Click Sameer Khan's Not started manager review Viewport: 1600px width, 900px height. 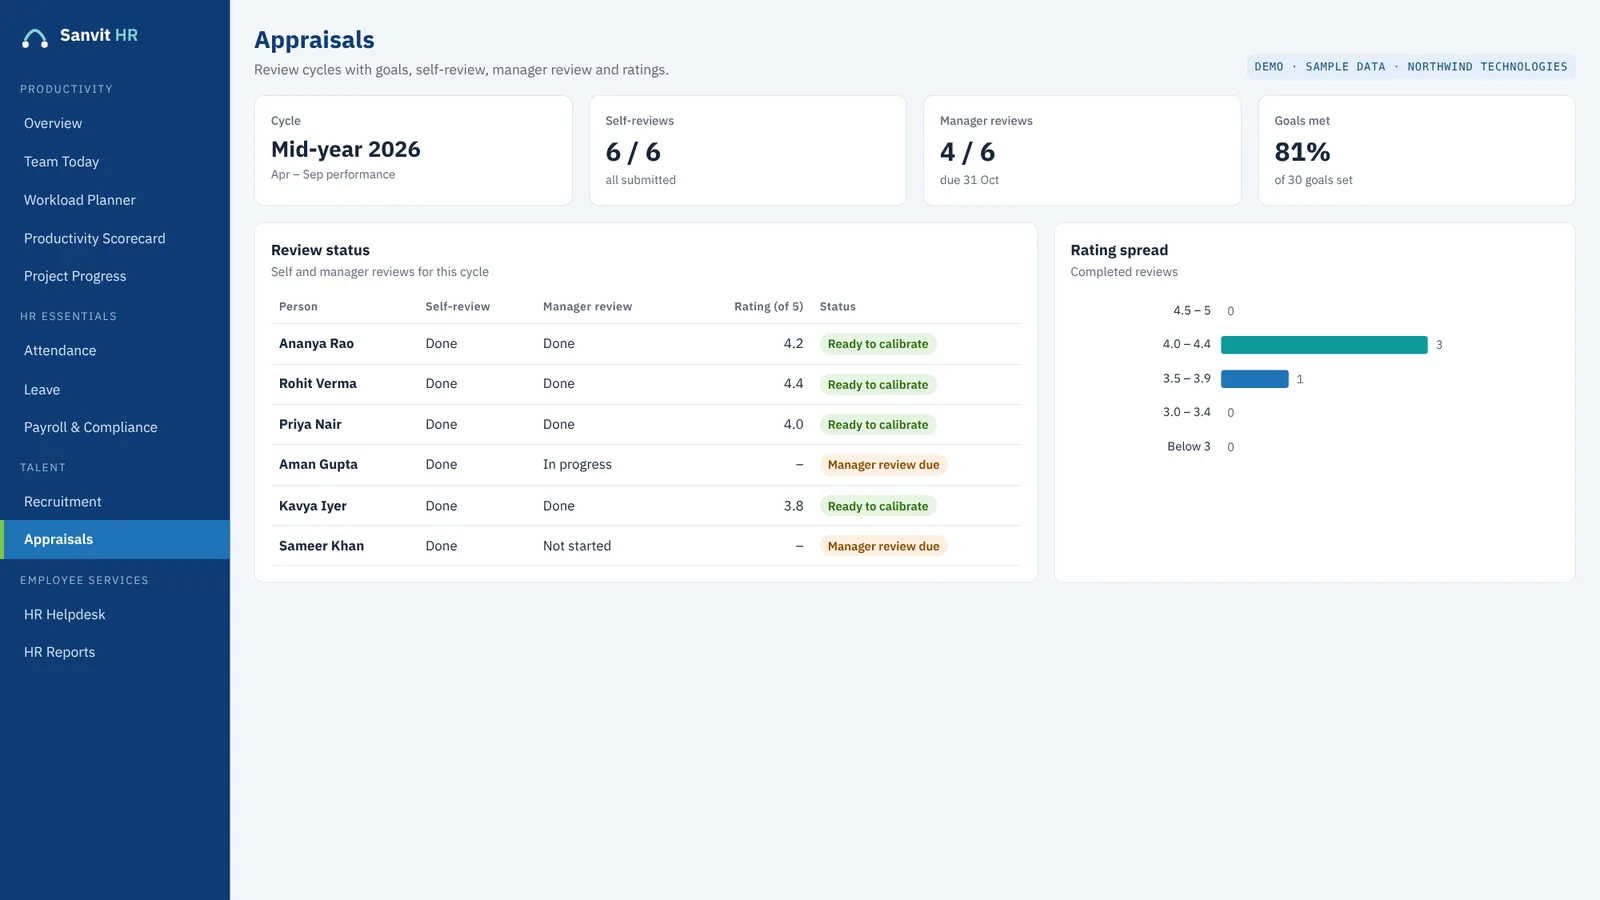(577, 546)
